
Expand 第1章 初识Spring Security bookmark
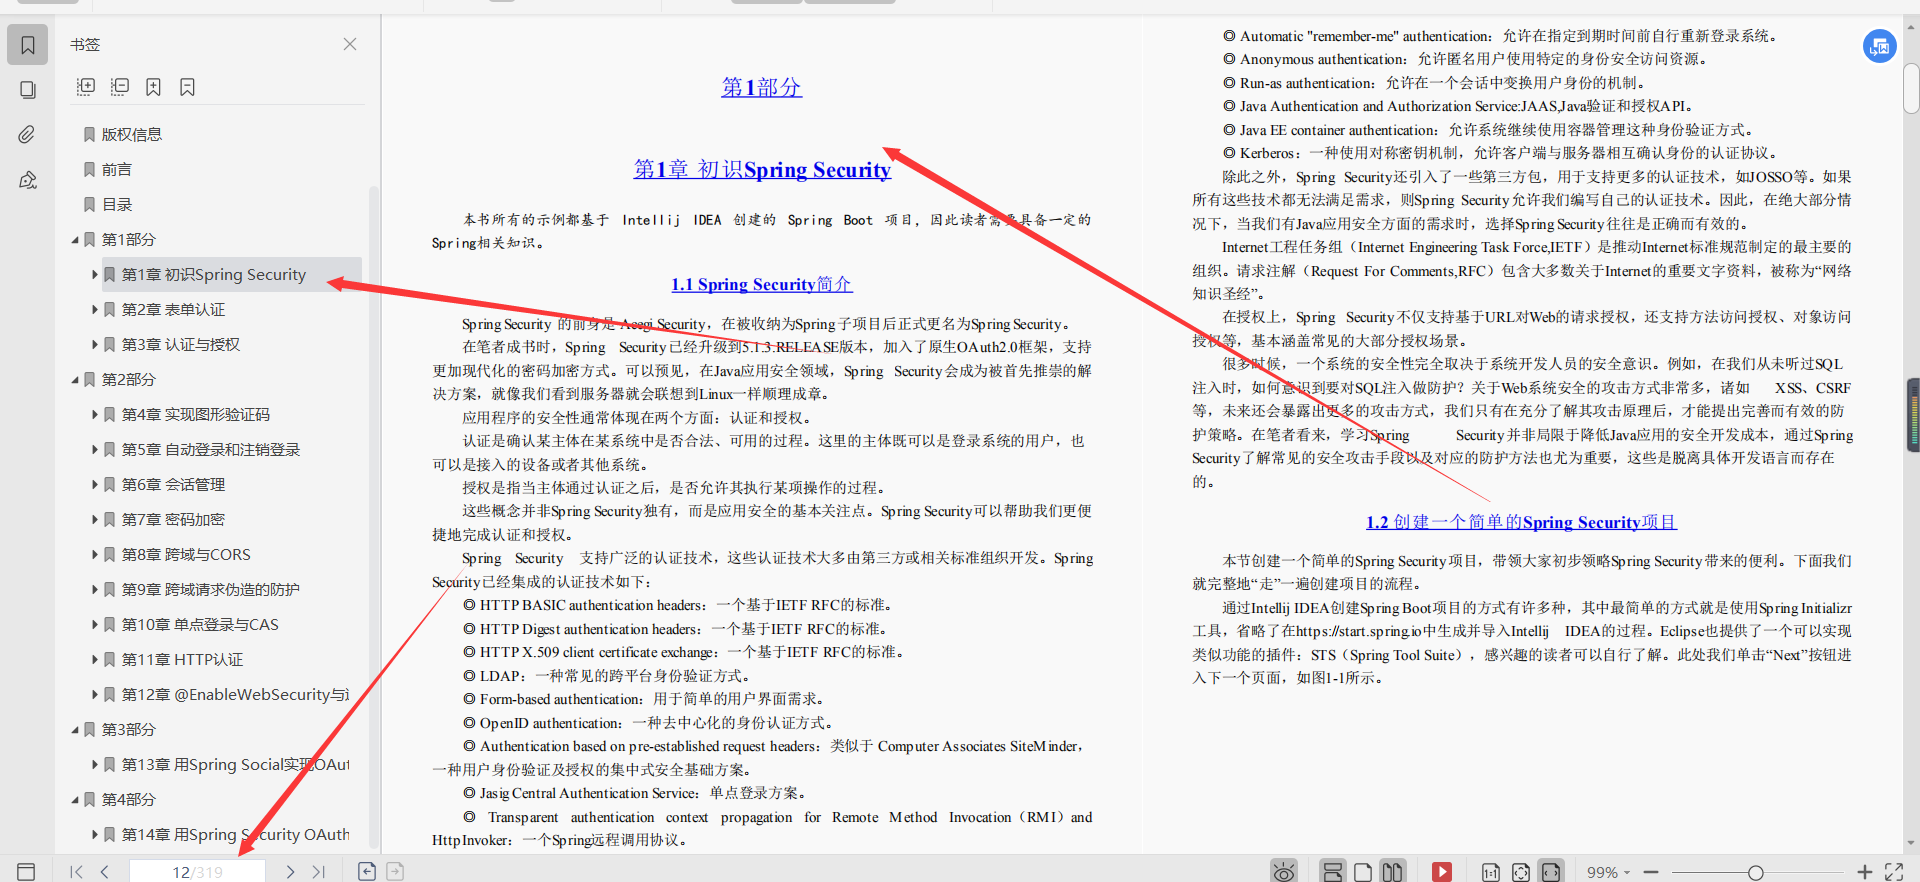pyautogui.click(x=95, y=275)
